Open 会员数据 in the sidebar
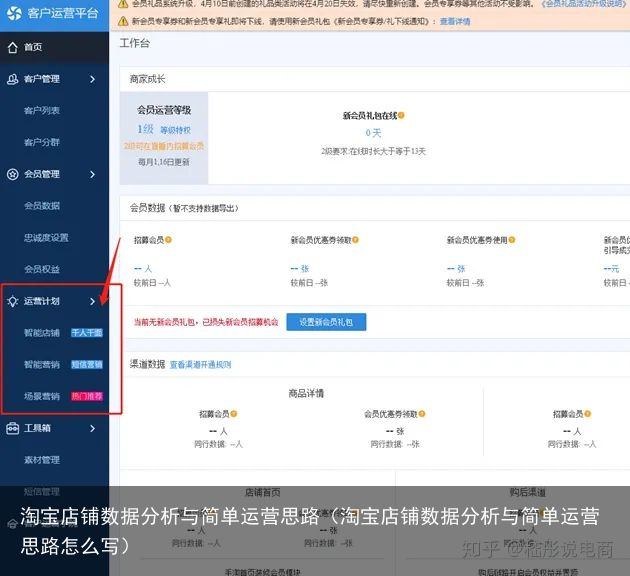The width and height of the screenshot is (630, 576). pyautogui.click(x=42, y=206)
